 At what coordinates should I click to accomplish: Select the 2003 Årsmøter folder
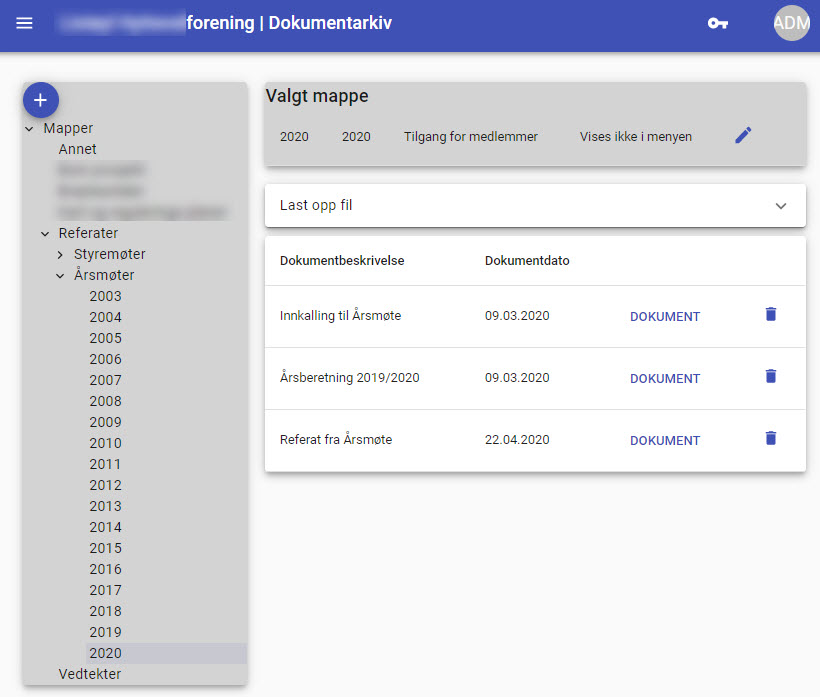pos(105,296)
